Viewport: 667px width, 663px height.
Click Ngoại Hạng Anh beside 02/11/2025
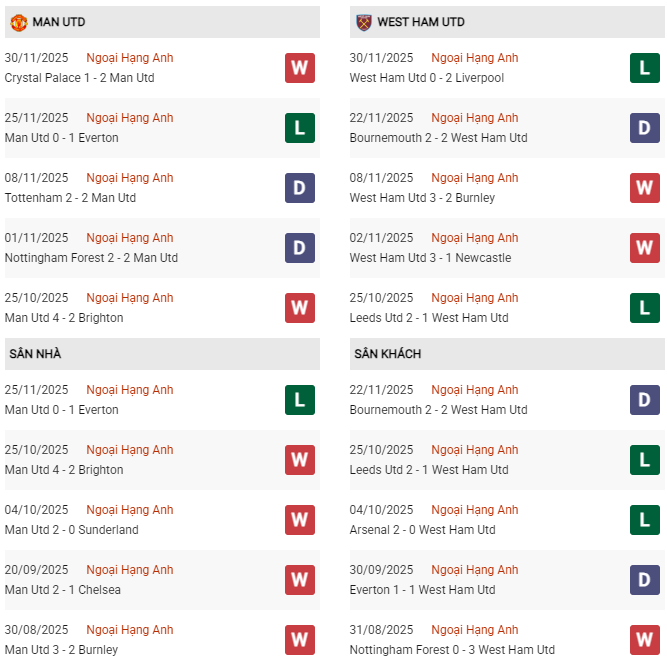point(475,238)
